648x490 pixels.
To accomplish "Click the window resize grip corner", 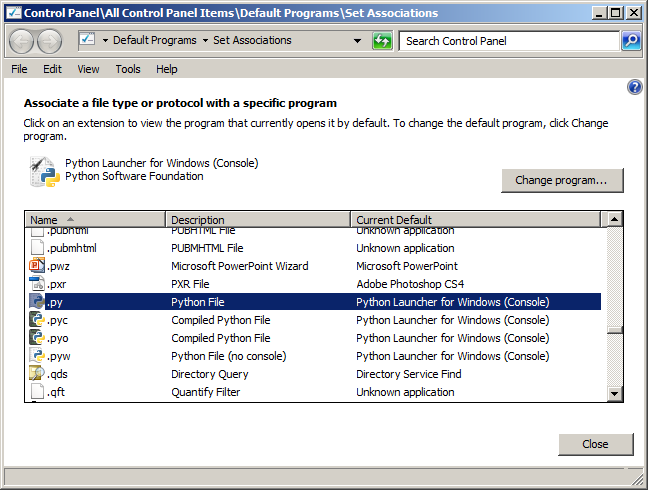I will 638,480.
